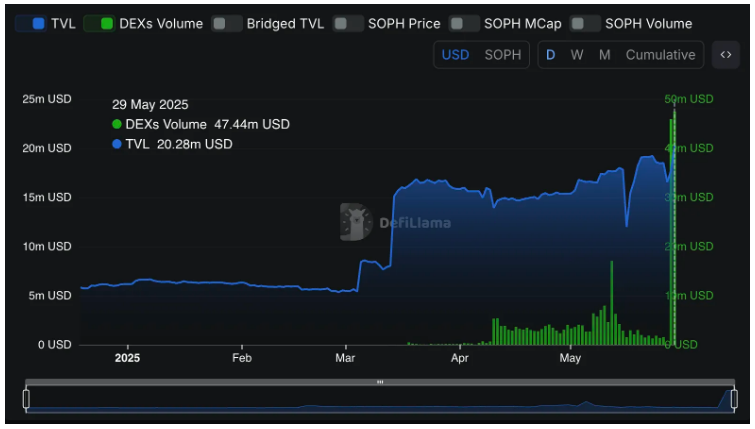This screenshot has height=429, width=755.
Task: Select daily D interval
Action: point(550,55)
